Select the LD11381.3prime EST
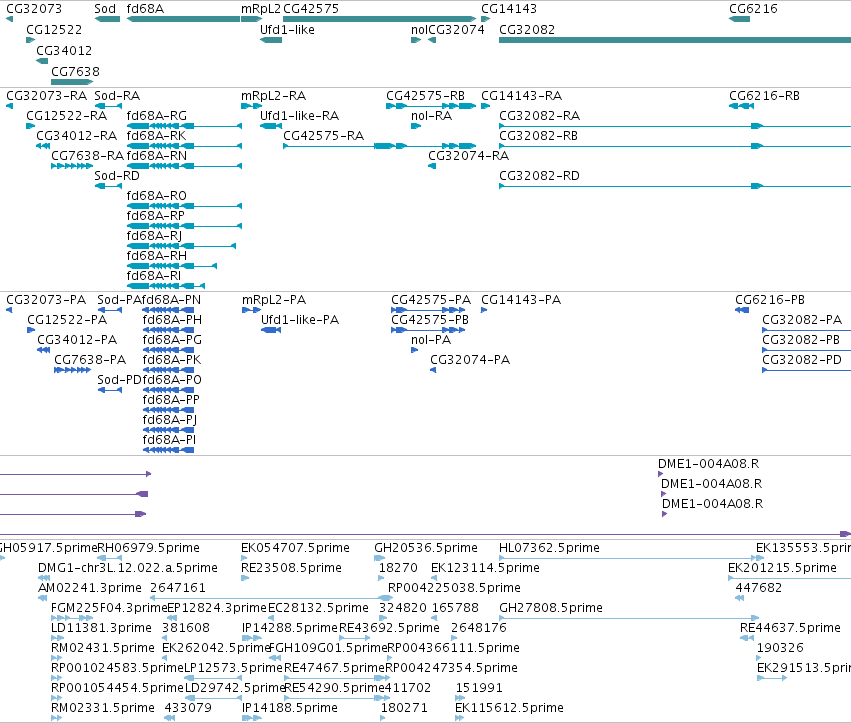This screenshot has width=851, height=723. point(57,638)
